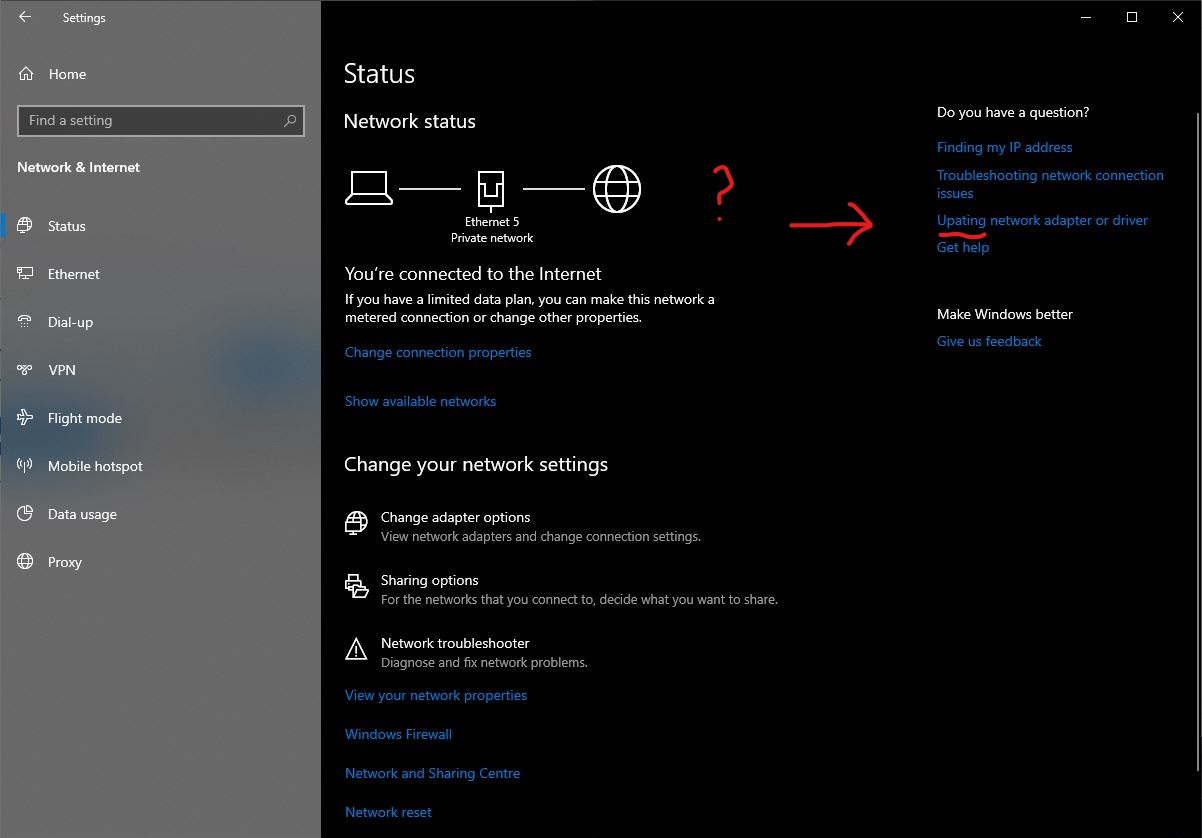This screenshot has height=838, width=1202.
Task: Click View your network properties link
Action: (x=436, y=695)
